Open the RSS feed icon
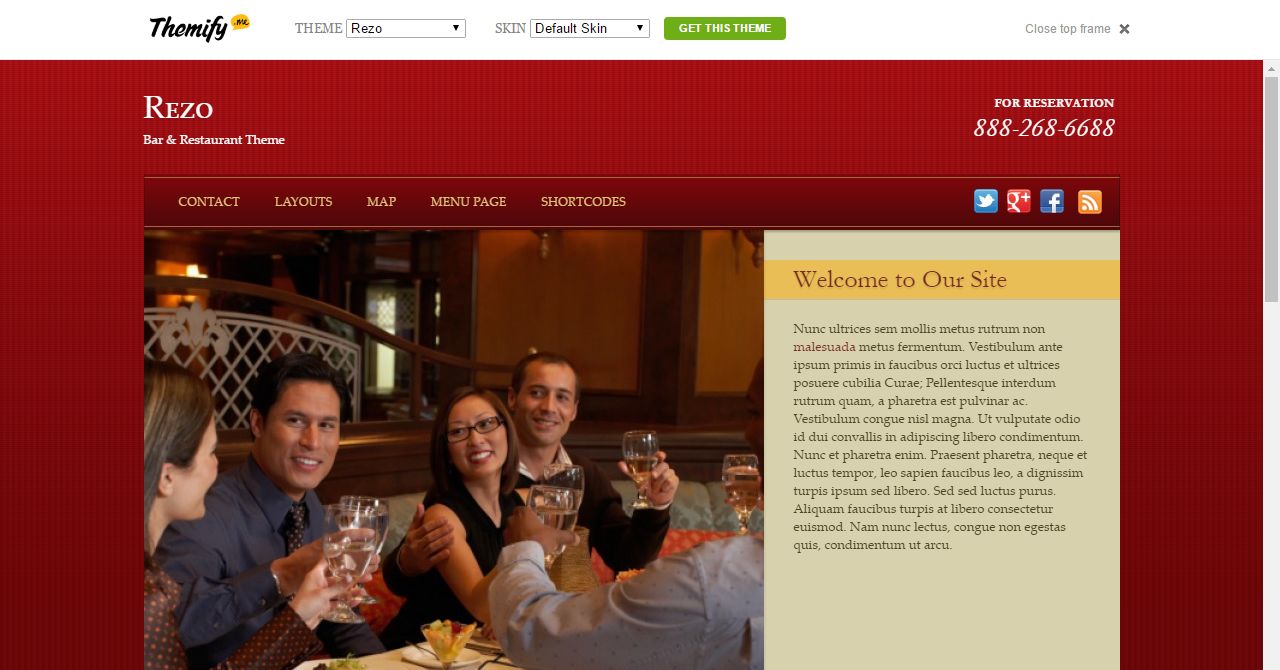Viewport: 1280px width, 670px height. click(x=1090, y=201)
